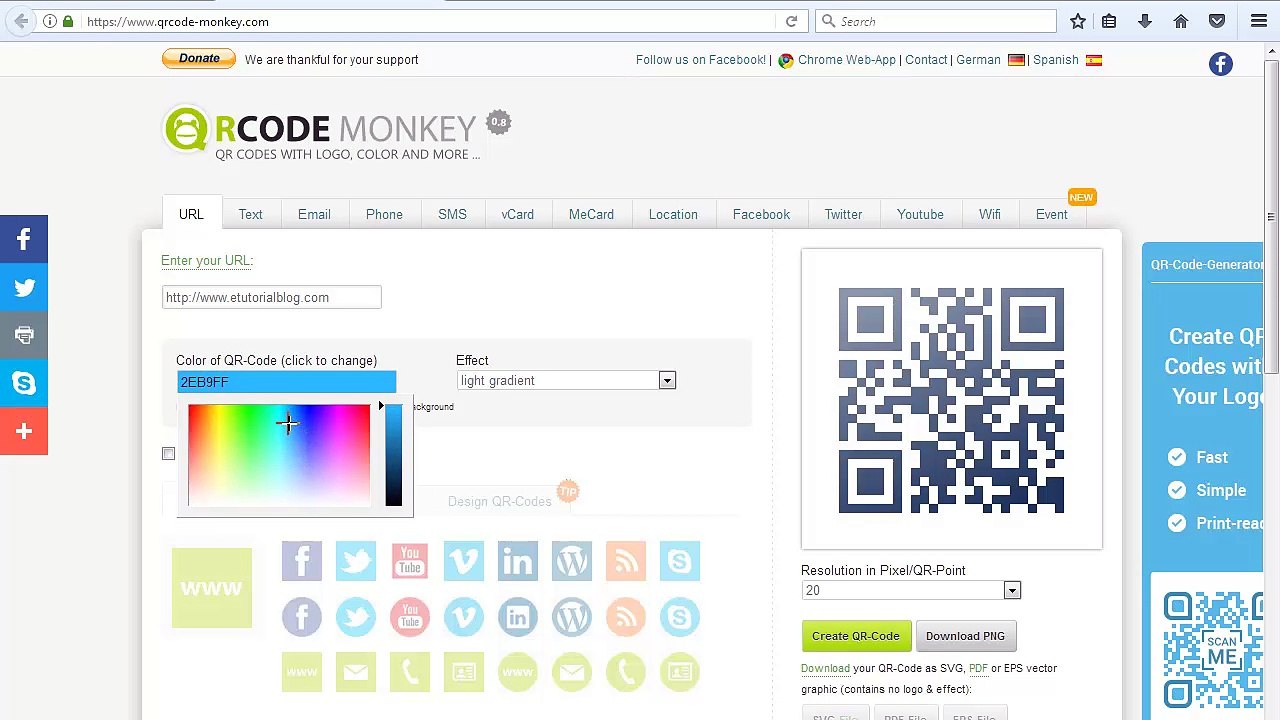Click the blue Facebook circle icon top right
The image size is (1280, 720).
click(x=1220, y=64)
